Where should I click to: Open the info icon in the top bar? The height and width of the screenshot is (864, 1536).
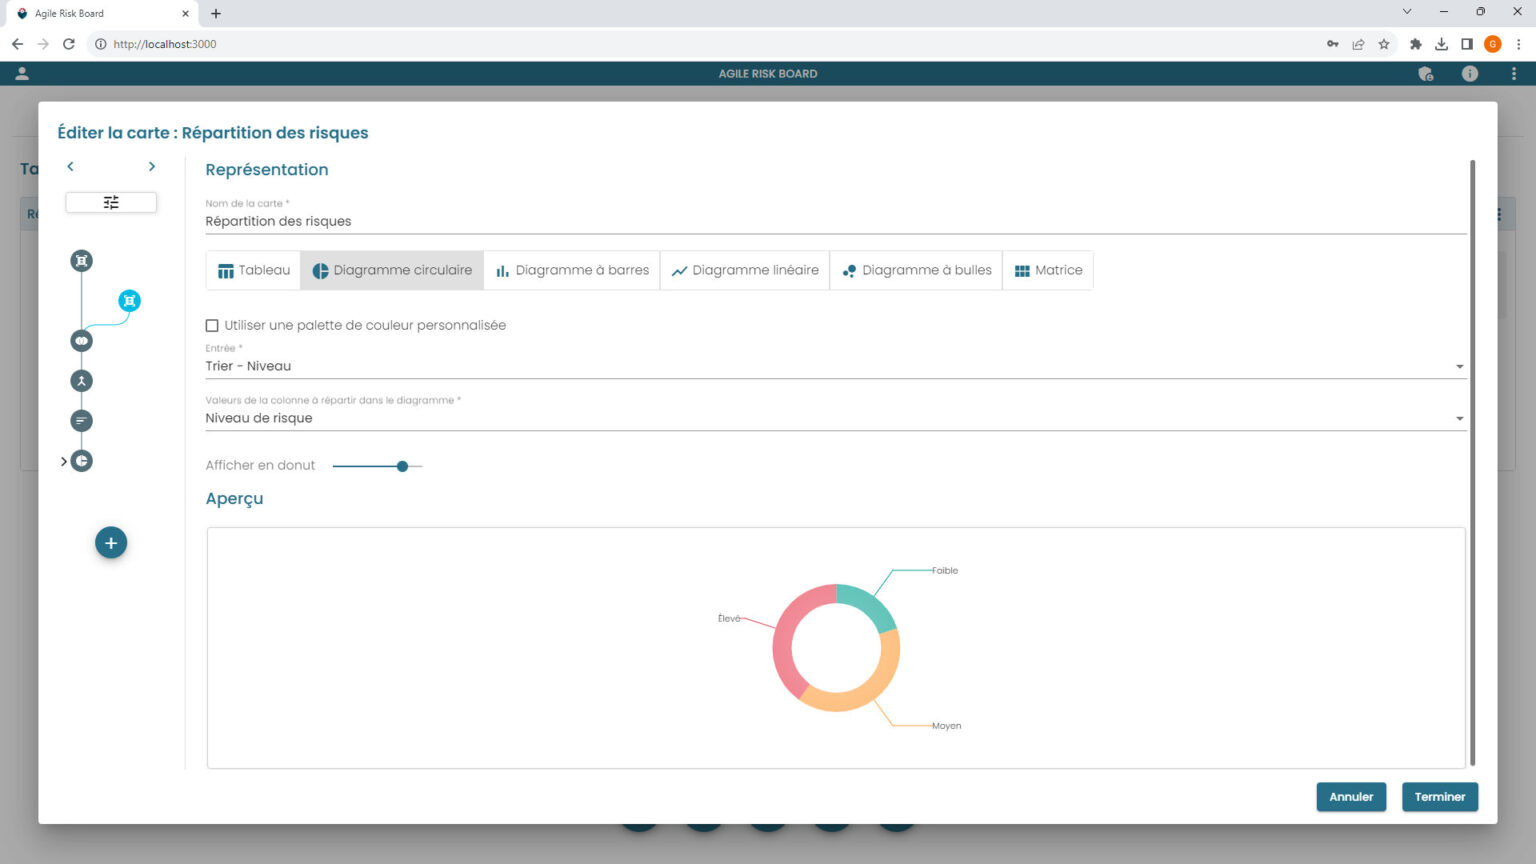1469,73
